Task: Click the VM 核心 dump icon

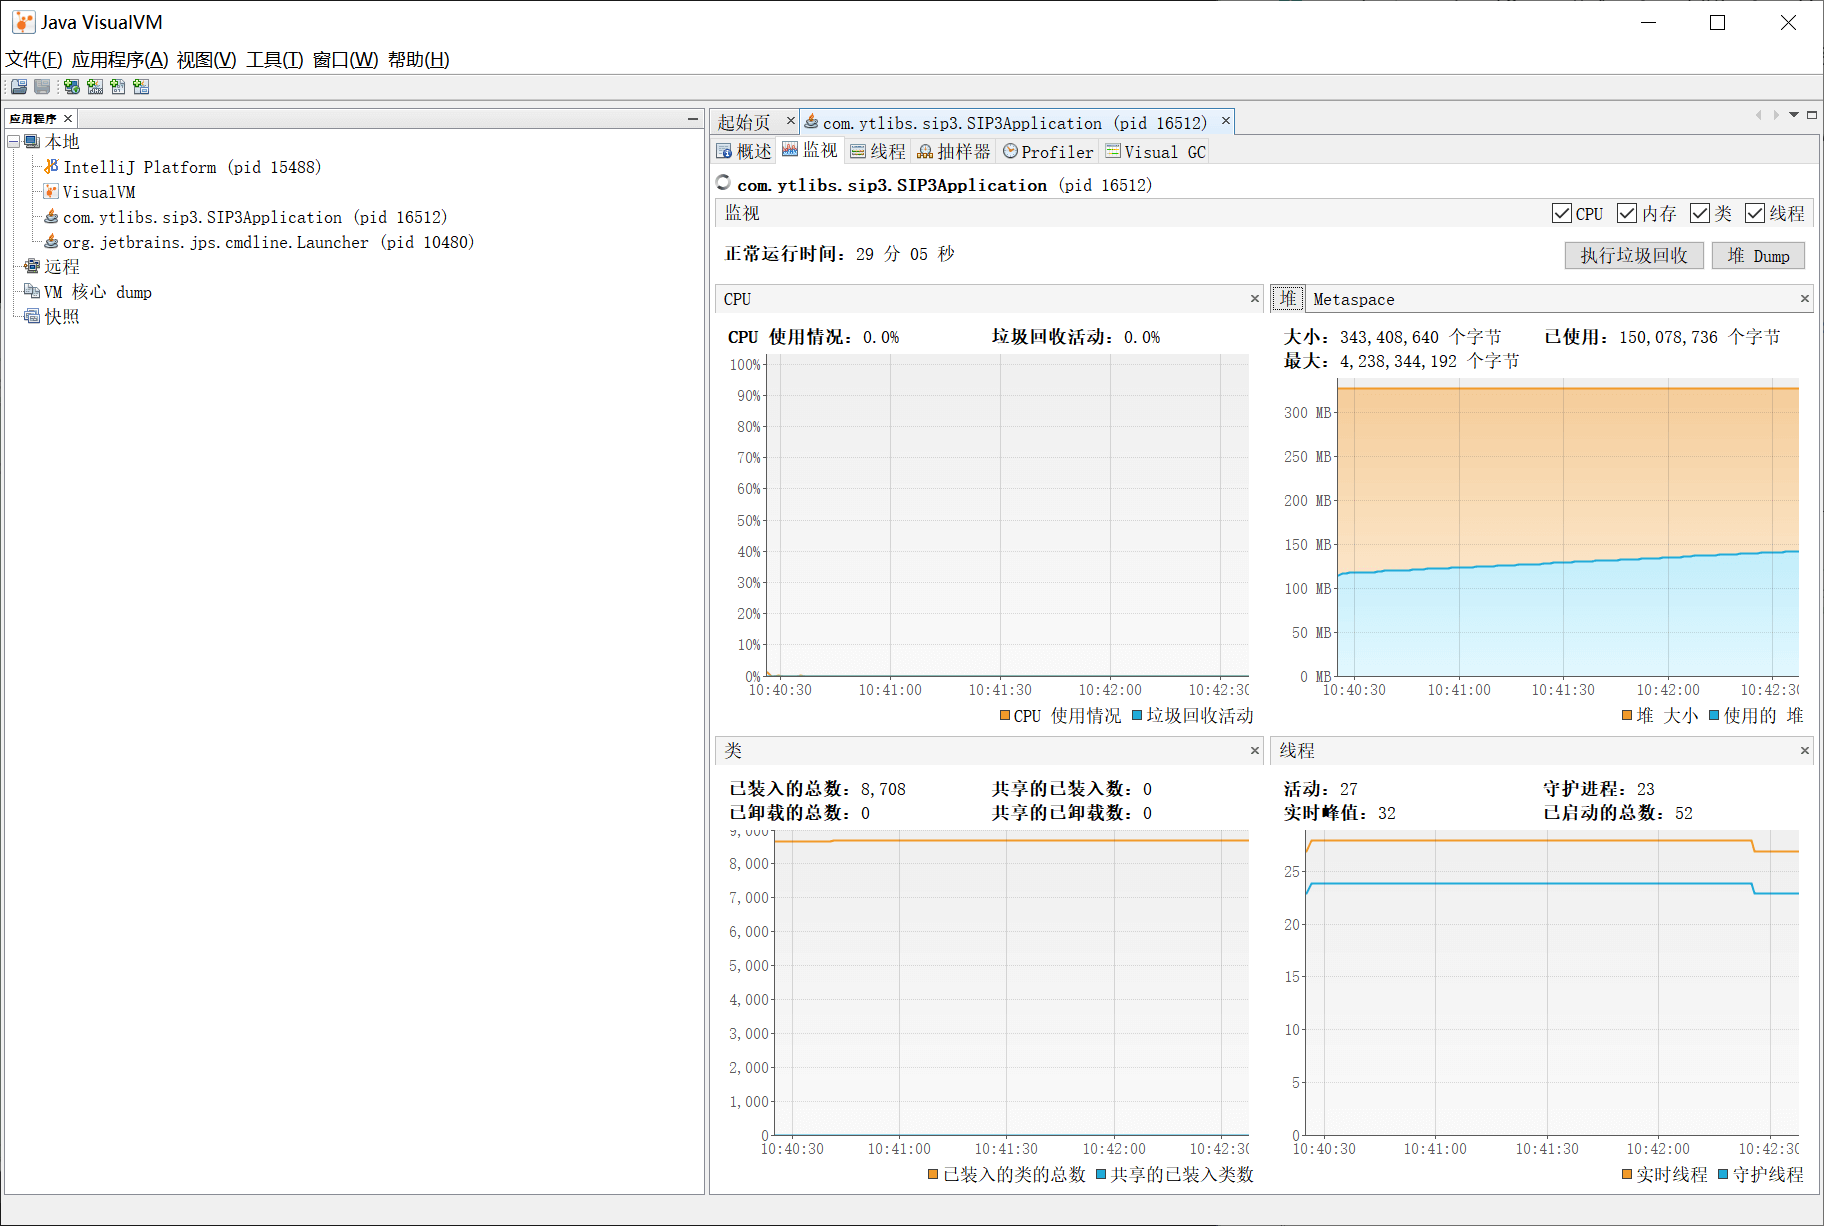Action: pos(32,292)
